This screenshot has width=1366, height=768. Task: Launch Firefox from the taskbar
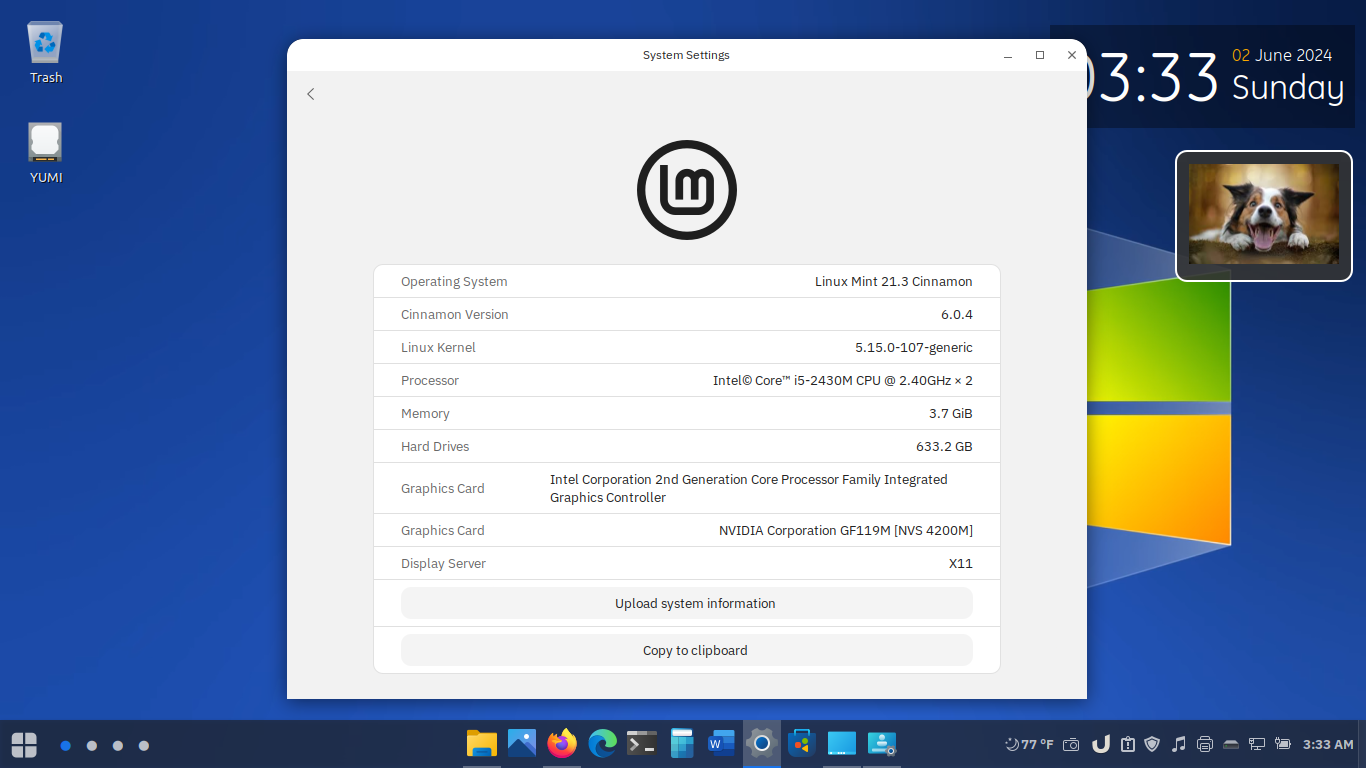[562, 743]
